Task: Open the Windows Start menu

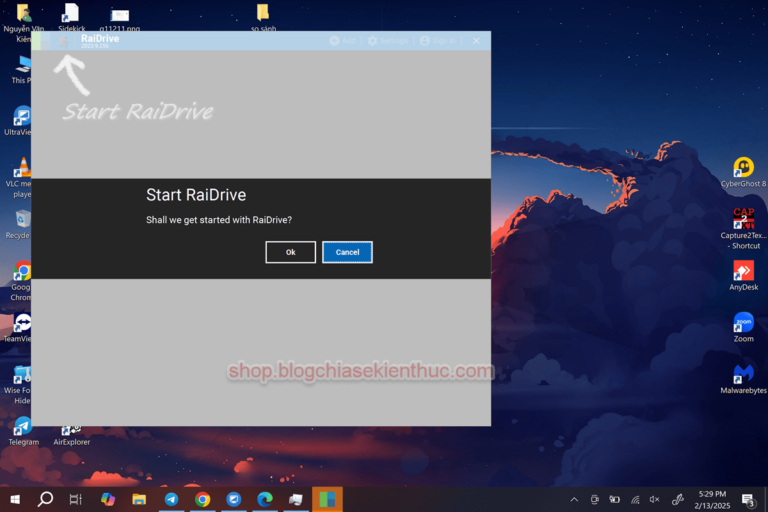Action: click(16, 499)
